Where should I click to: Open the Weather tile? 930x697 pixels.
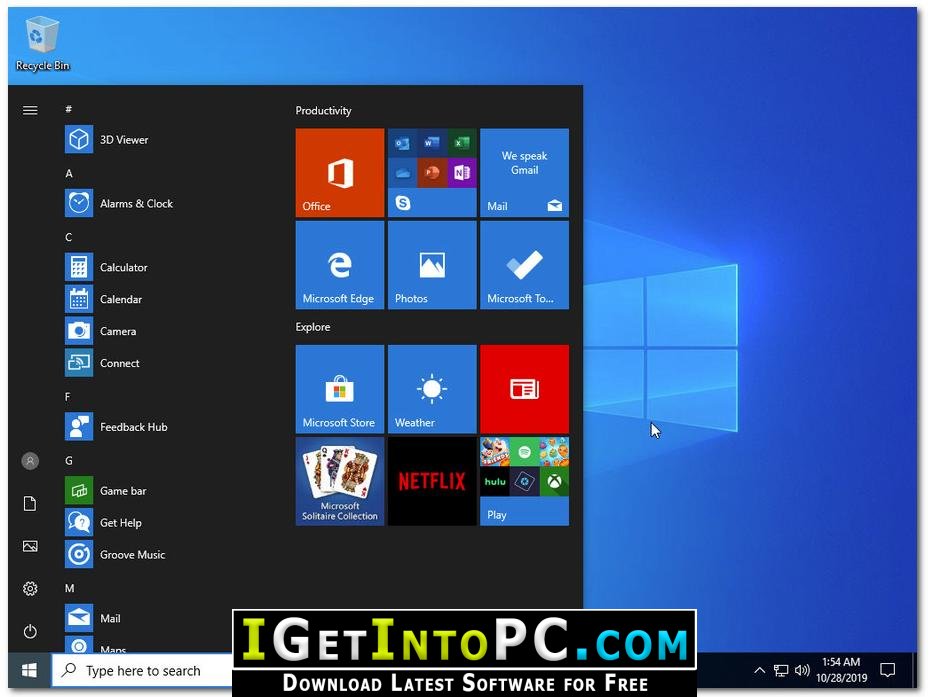point(432,389)
